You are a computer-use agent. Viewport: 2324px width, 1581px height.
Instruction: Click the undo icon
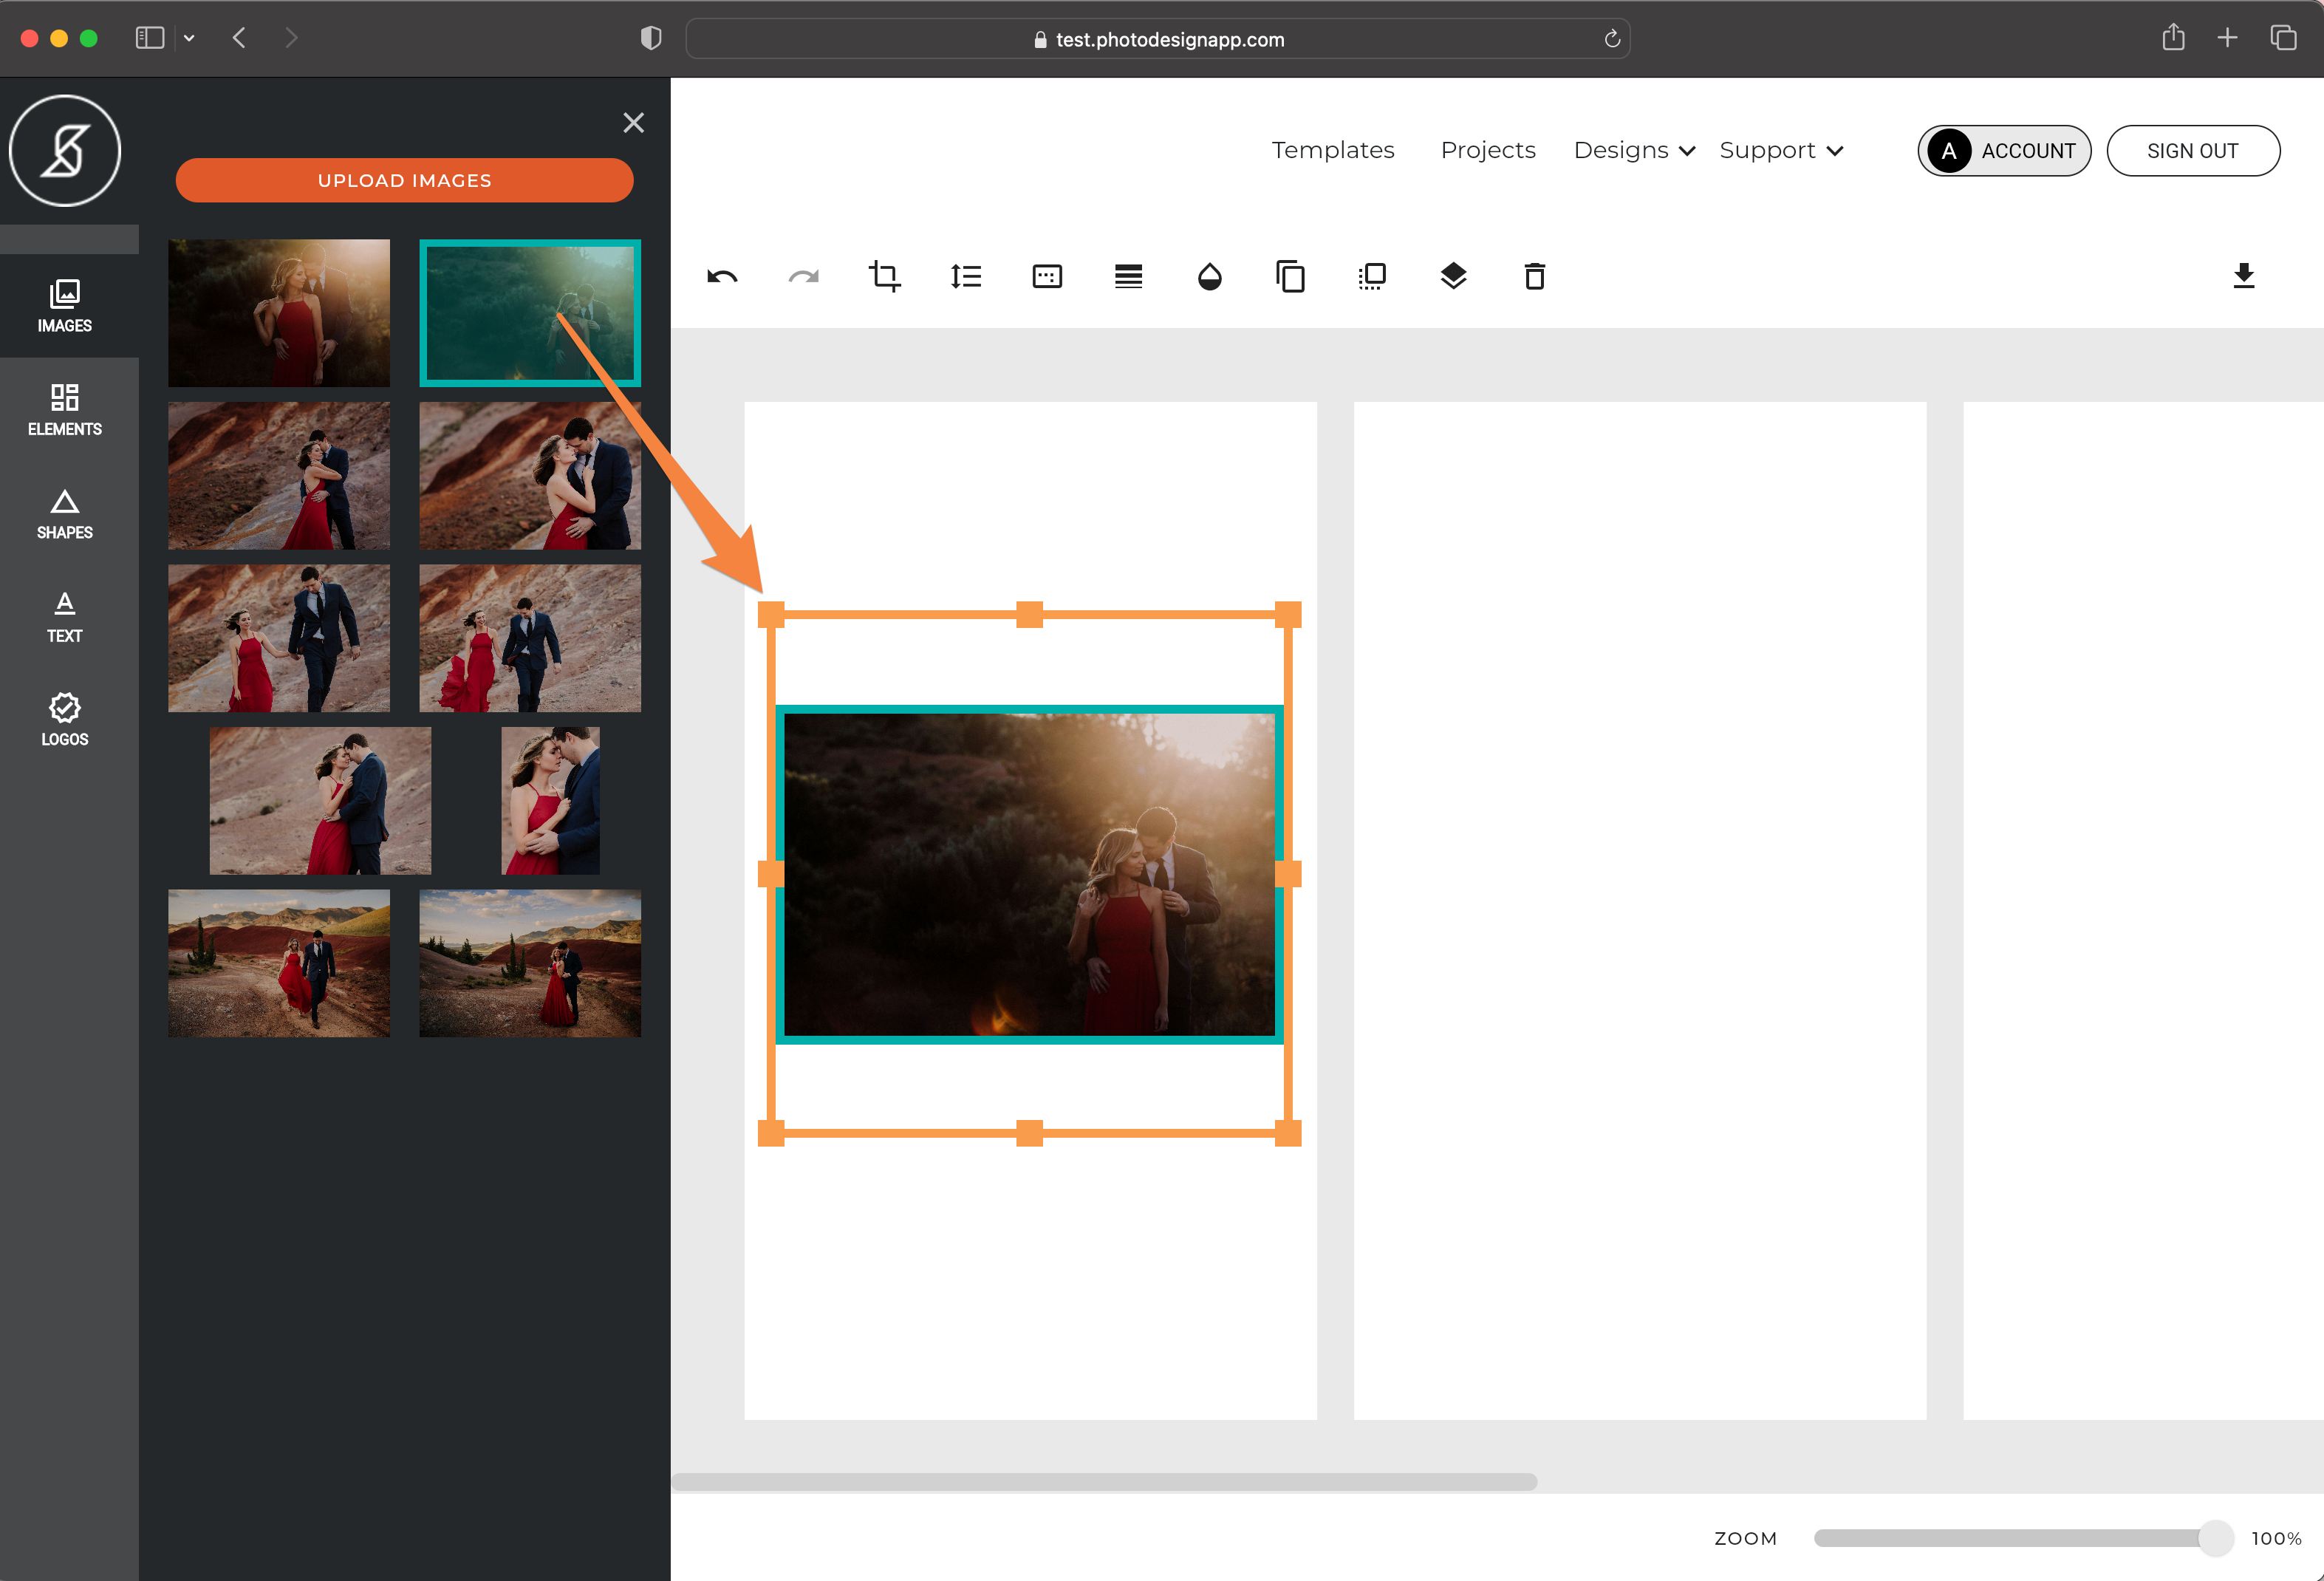coord(722,277)
